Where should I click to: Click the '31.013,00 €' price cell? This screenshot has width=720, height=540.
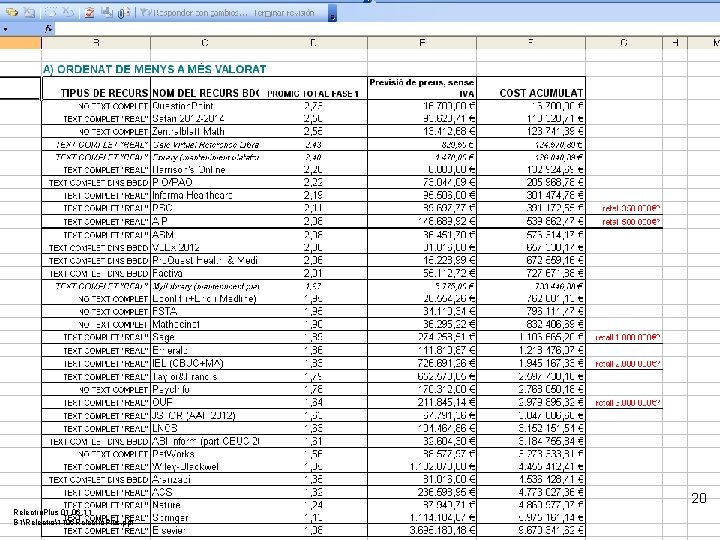[422, 479]
